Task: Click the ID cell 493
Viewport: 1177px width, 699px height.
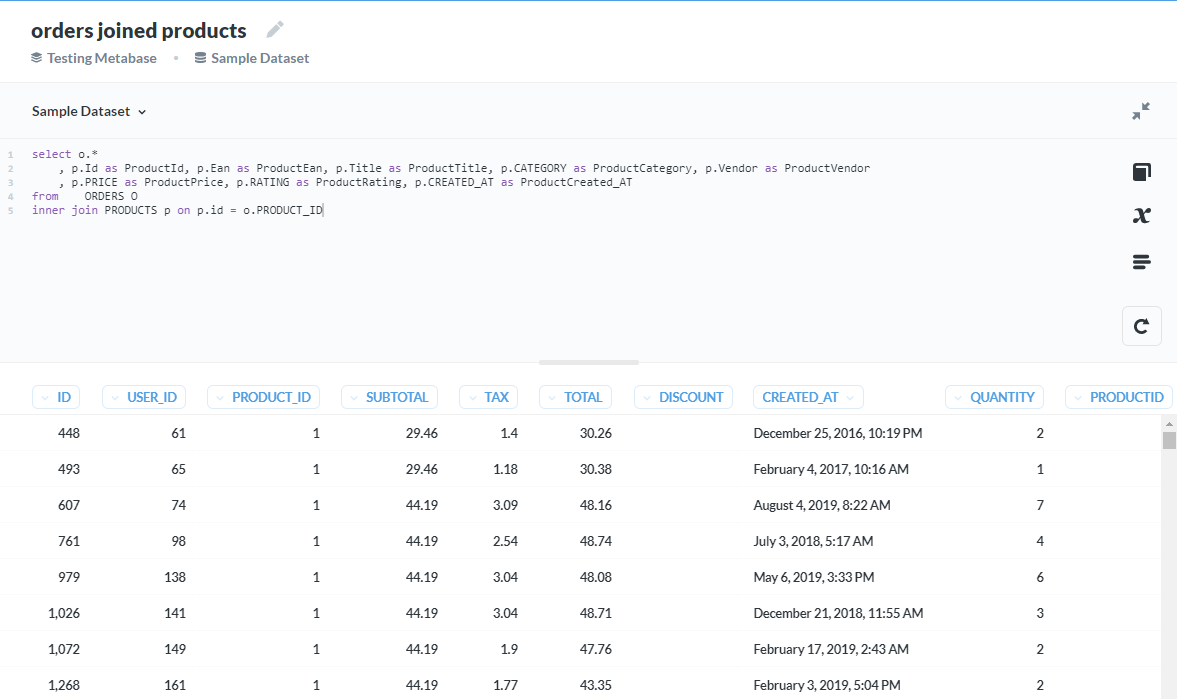Action: (x=68, y=469)
